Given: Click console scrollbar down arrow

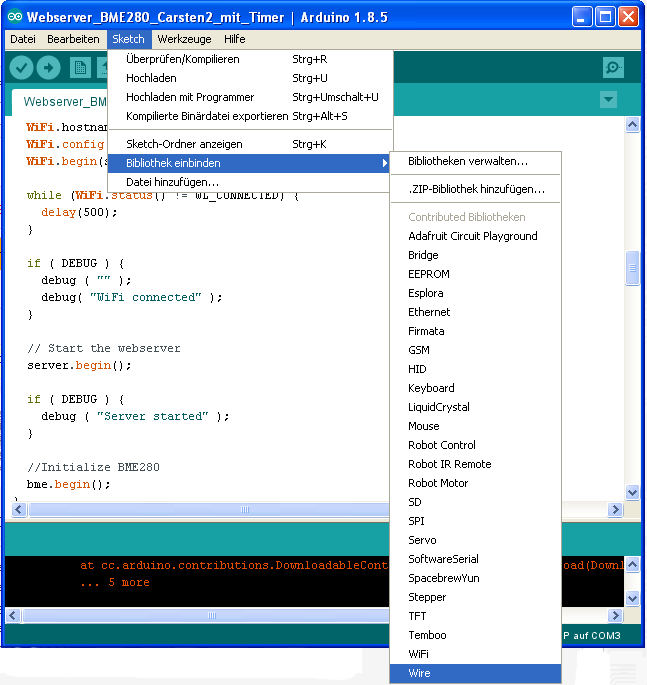Looking at the screenshot, I should 632,598.
